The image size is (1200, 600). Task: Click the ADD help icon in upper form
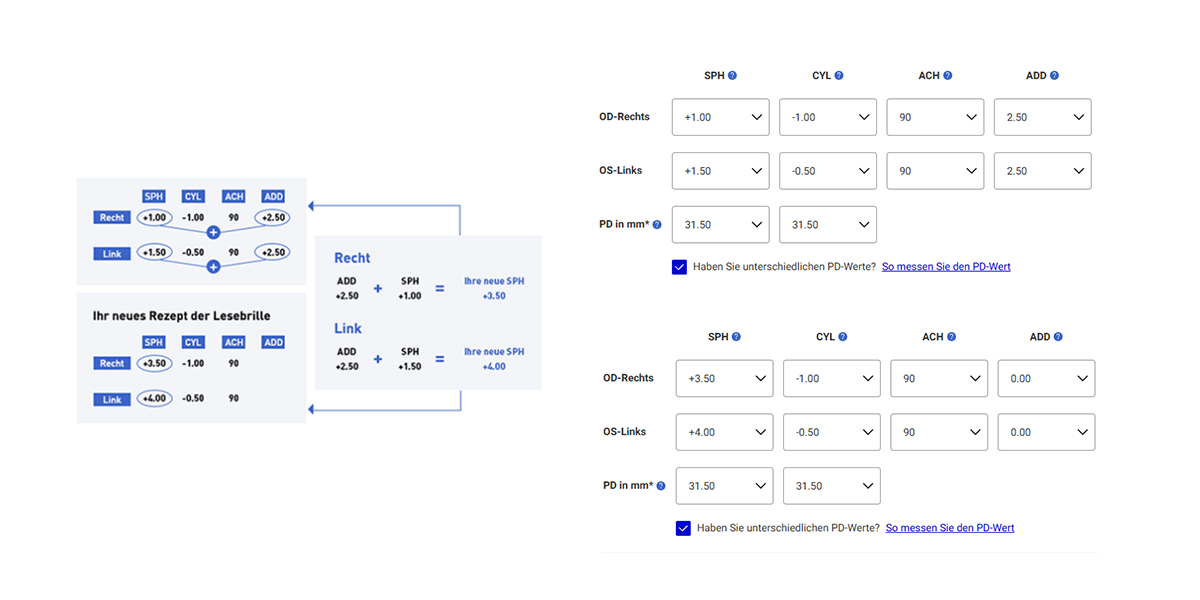pos(1054,76)
